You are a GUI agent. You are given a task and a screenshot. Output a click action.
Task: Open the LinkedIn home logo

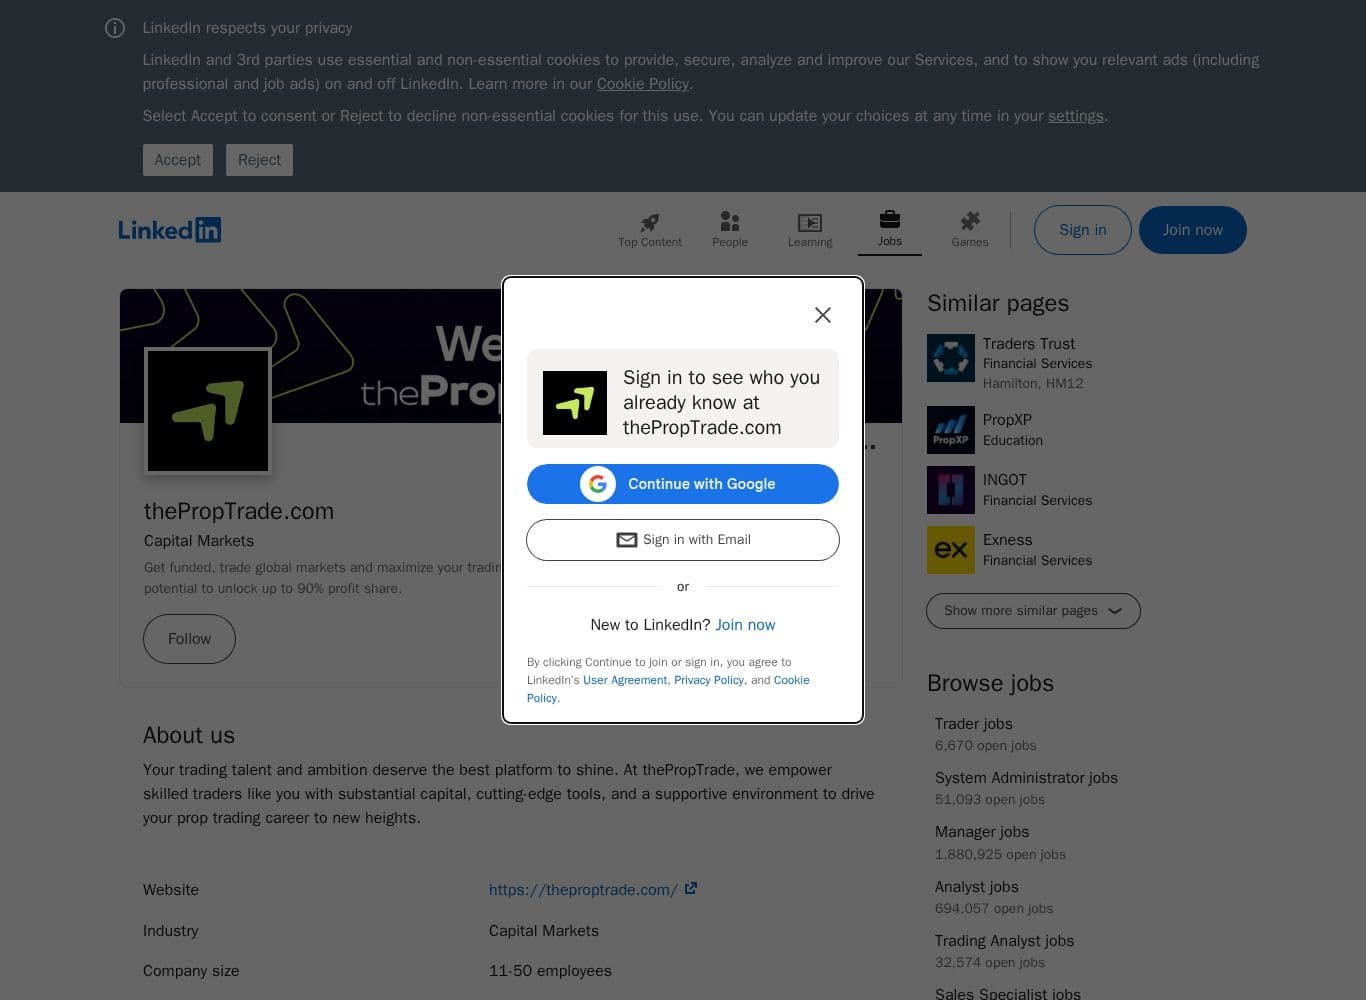169,230
